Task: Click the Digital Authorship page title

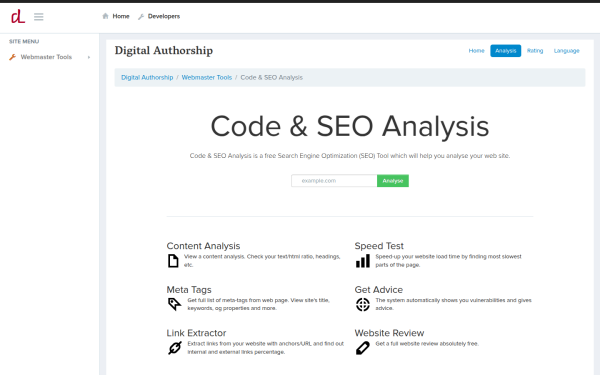Action: [x=164, y=51]
